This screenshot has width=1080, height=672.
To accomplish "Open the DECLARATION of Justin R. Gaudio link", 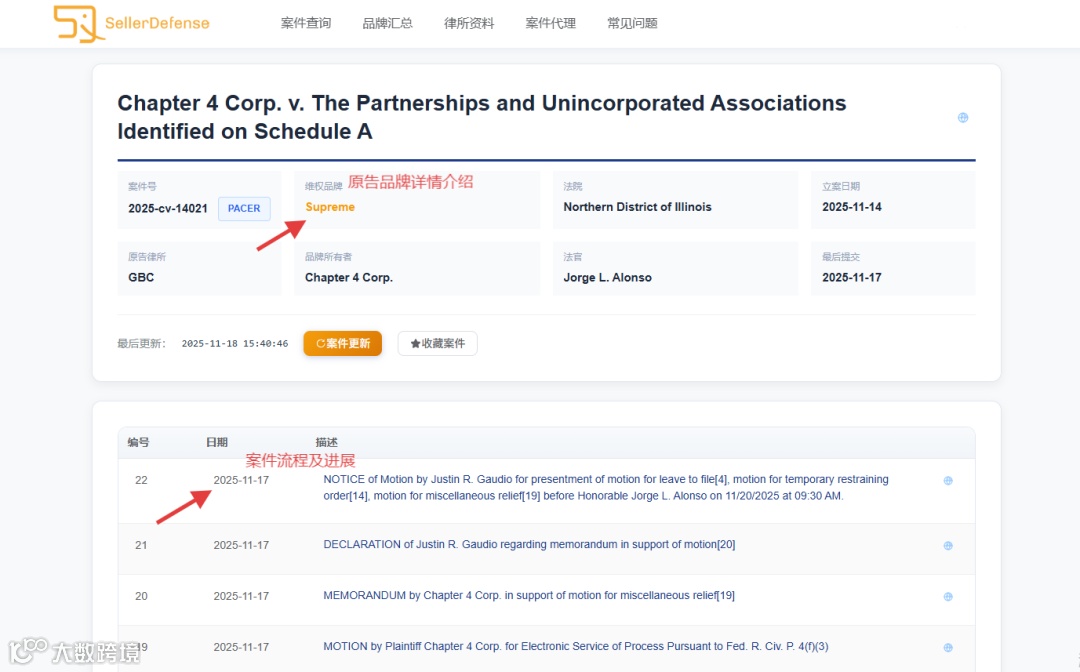I will [x=529, y=545].
